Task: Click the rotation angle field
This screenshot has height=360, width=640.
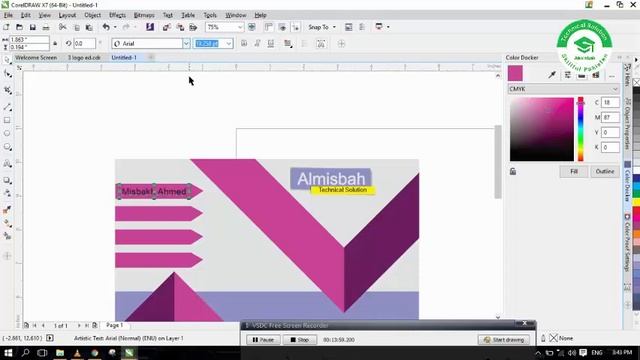Action: pyautogui.click(x=84, y=44)
